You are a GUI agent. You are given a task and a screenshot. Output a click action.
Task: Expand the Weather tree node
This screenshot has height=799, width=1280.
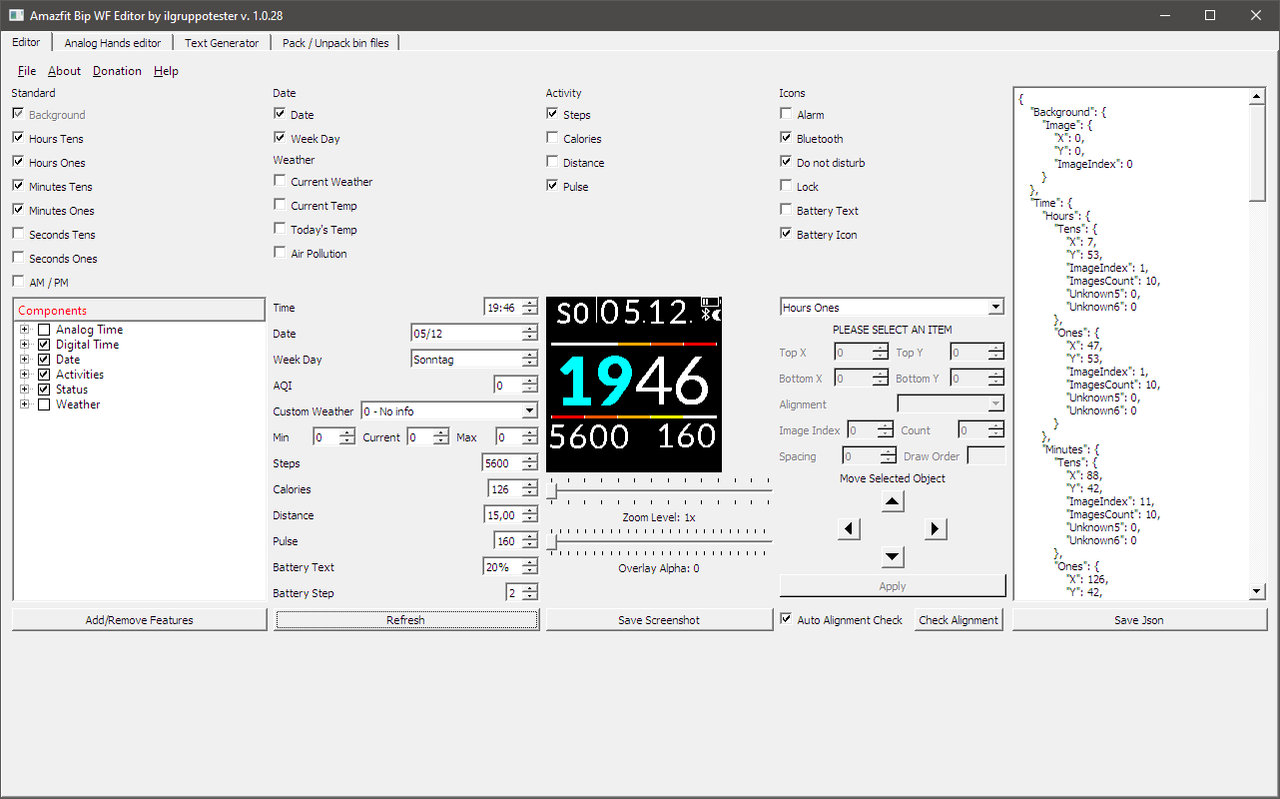(x=25, y=404)
